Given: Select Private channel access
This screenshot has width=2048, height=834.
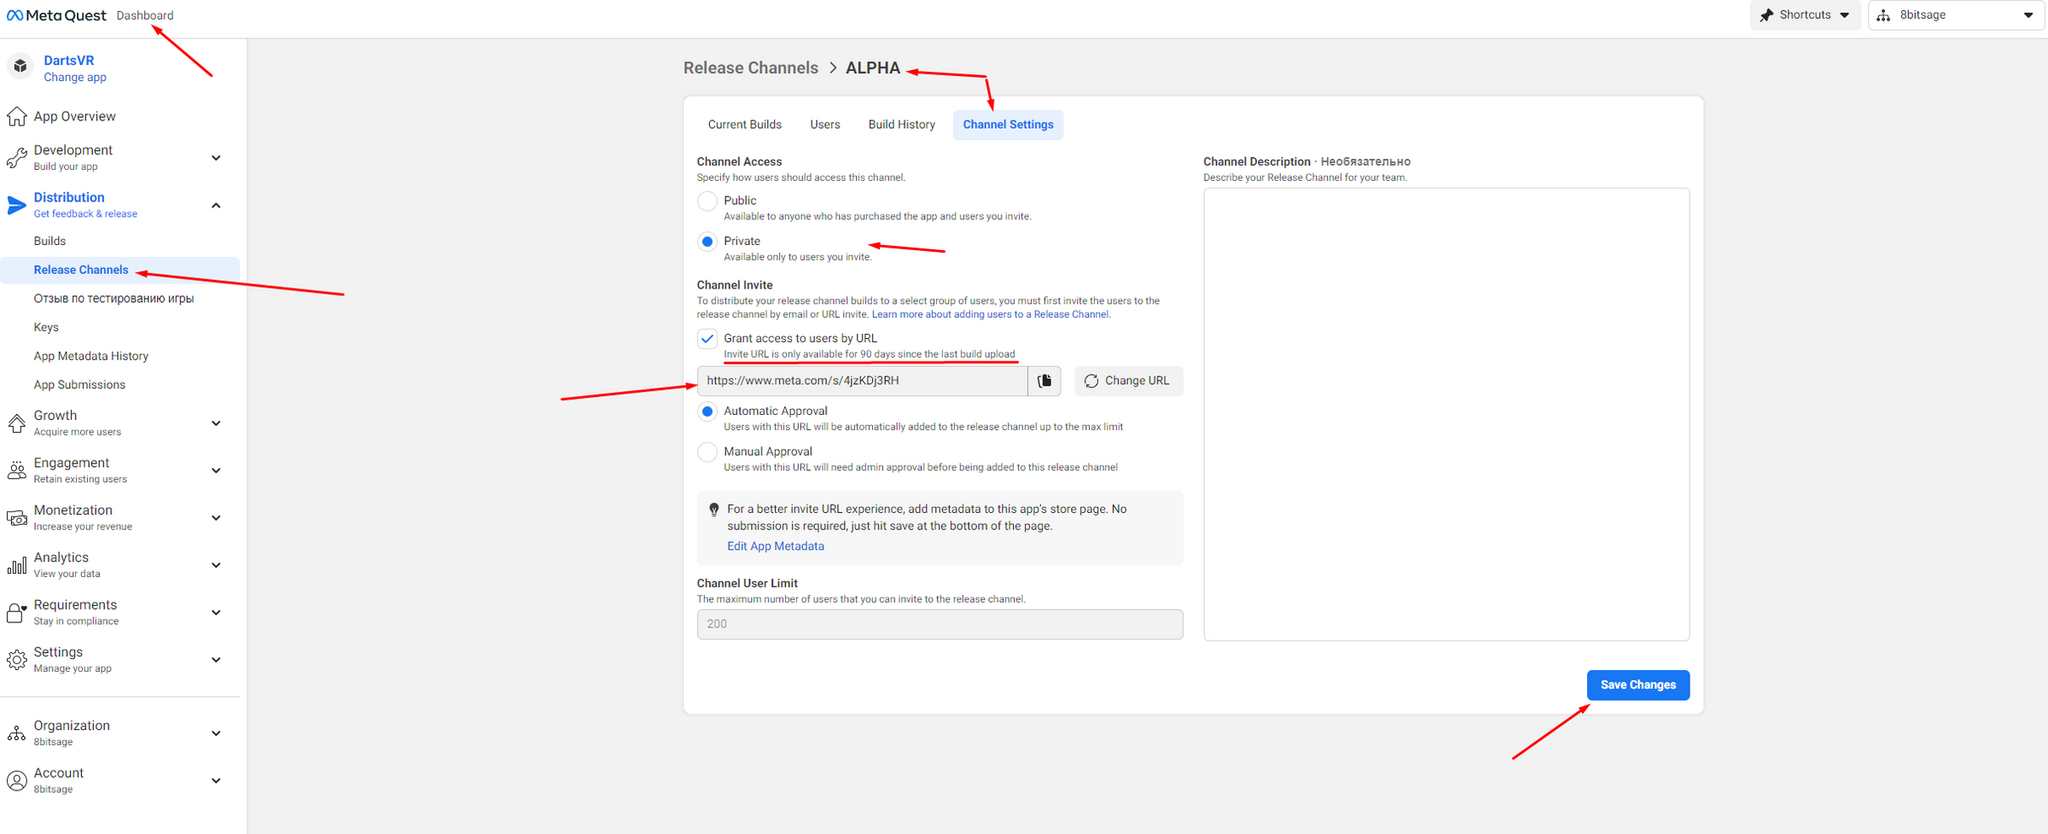Looking at the screenshot, I should 707,241.
